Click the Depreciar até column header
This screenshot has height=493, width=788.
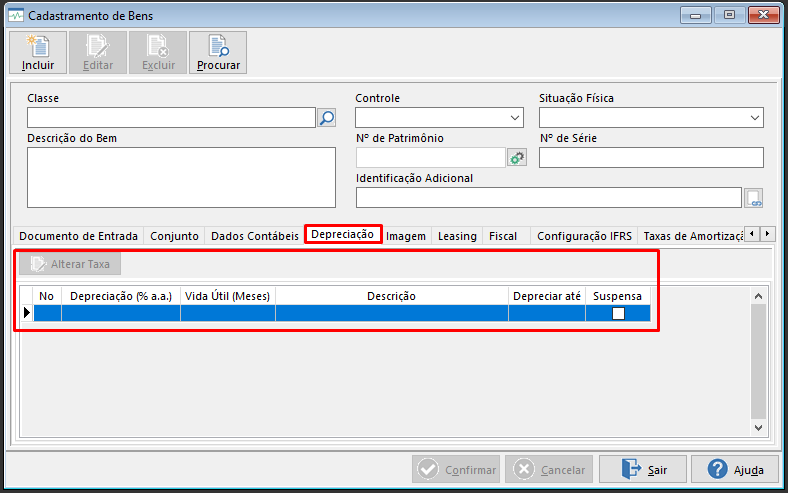547,296
